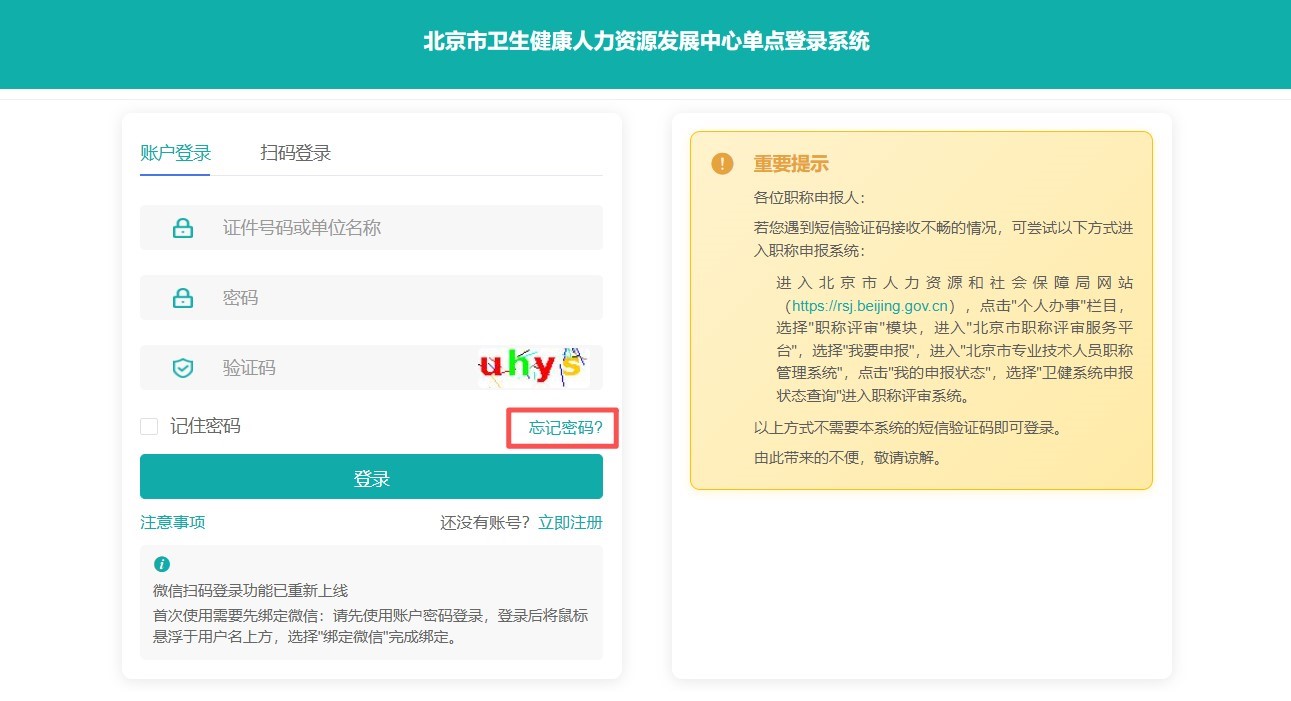
Task: Enable the 记住密码 checkbox
Action: coord(149,427)
